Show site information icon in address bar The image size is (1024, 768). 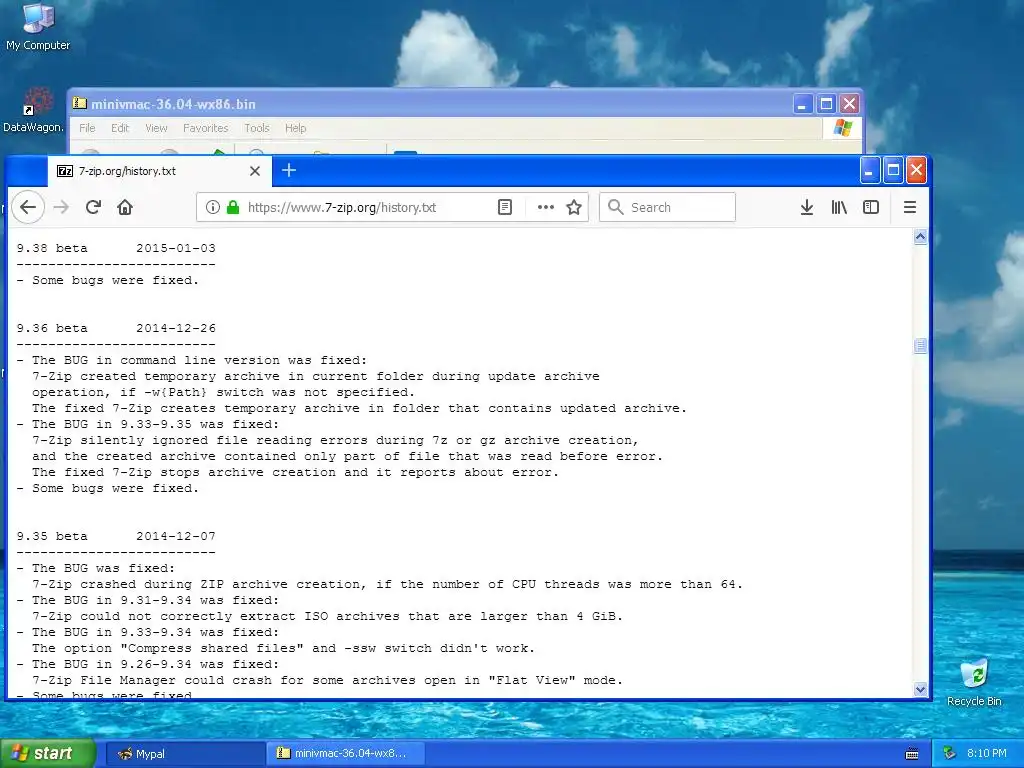[x=212, y=208]
